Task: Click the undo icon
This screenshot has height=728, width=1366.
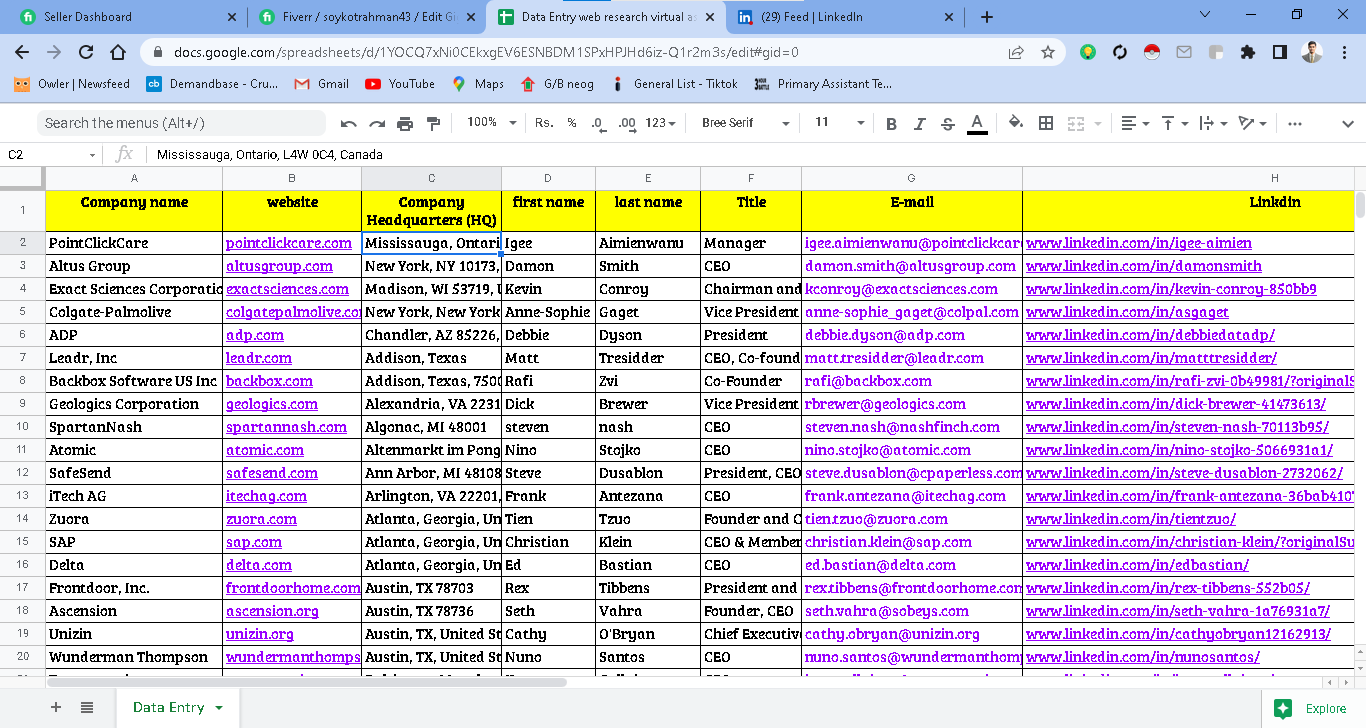Action: pos(348,122)
